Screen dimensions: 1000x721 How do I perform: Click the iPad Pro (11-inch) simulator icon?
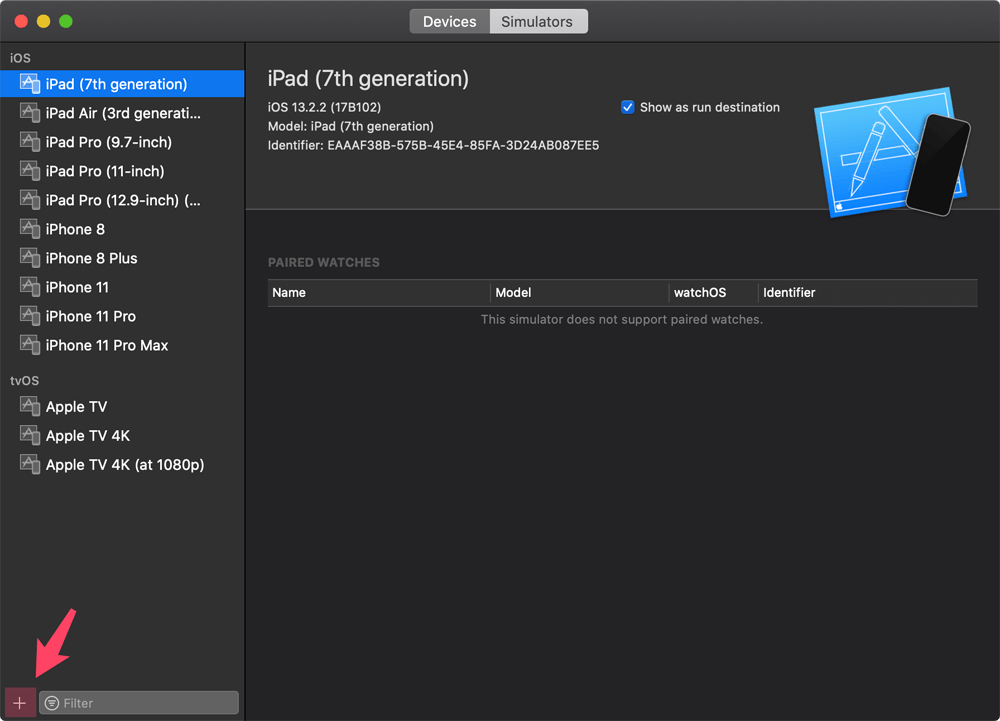point(30,171)
